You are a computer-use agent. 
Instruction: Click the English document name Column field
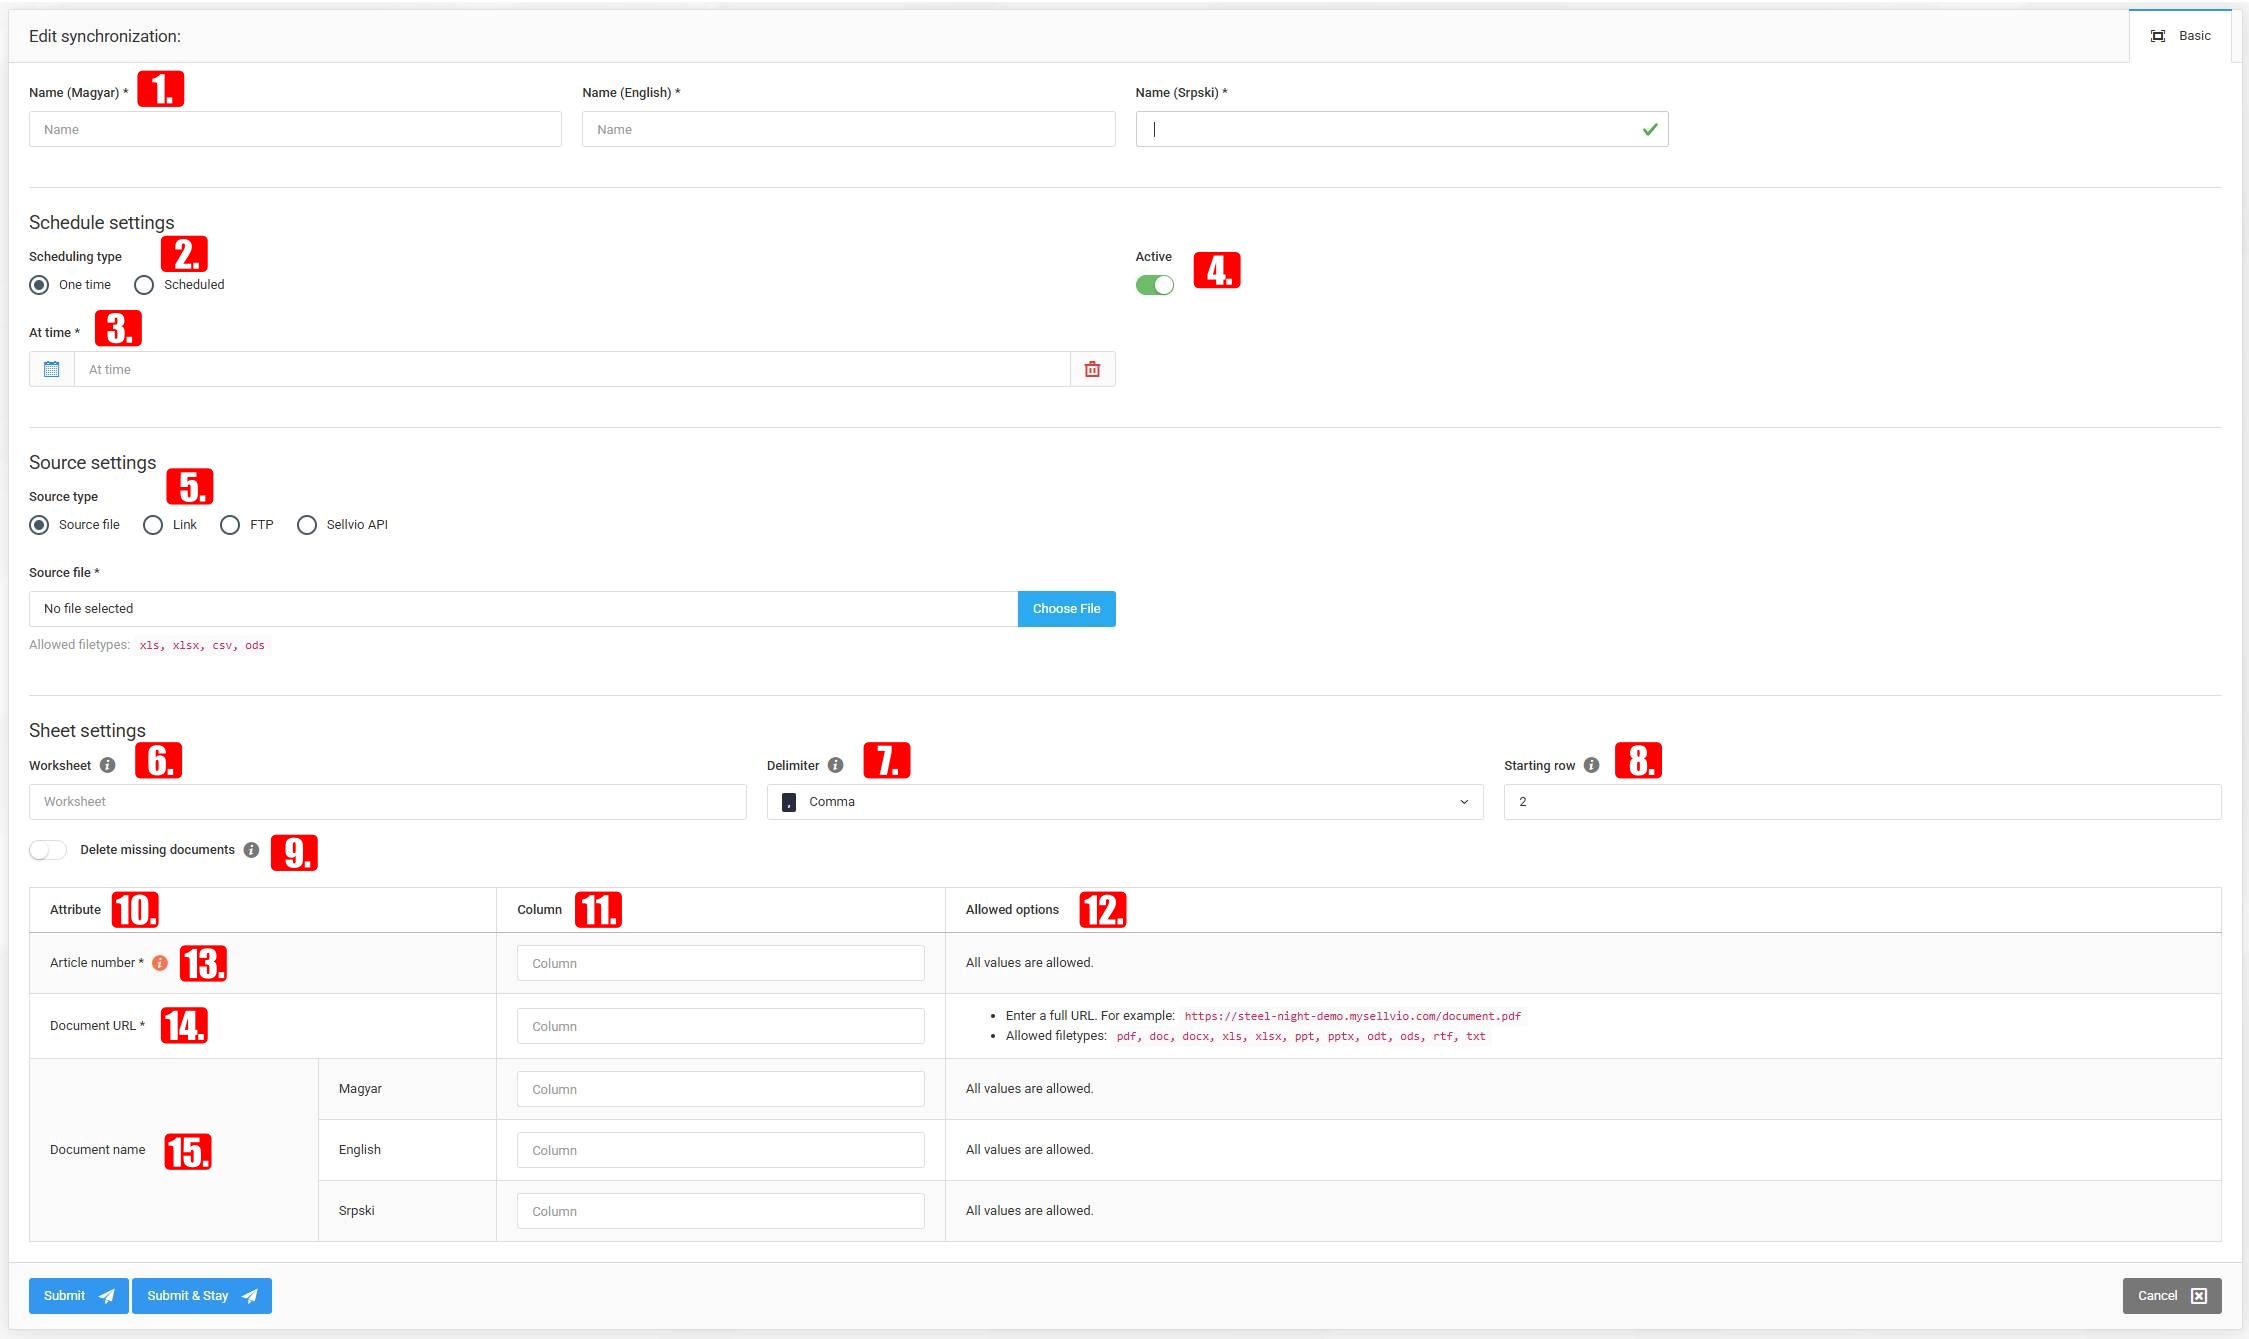pos(721,1150)
